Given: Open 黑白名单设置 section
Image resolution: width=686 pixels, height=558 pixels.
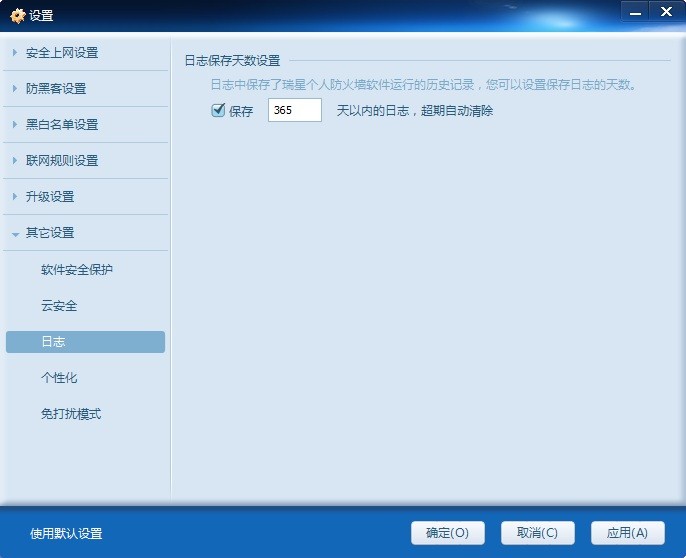Looking at the screenshot, I should (62, 125).
